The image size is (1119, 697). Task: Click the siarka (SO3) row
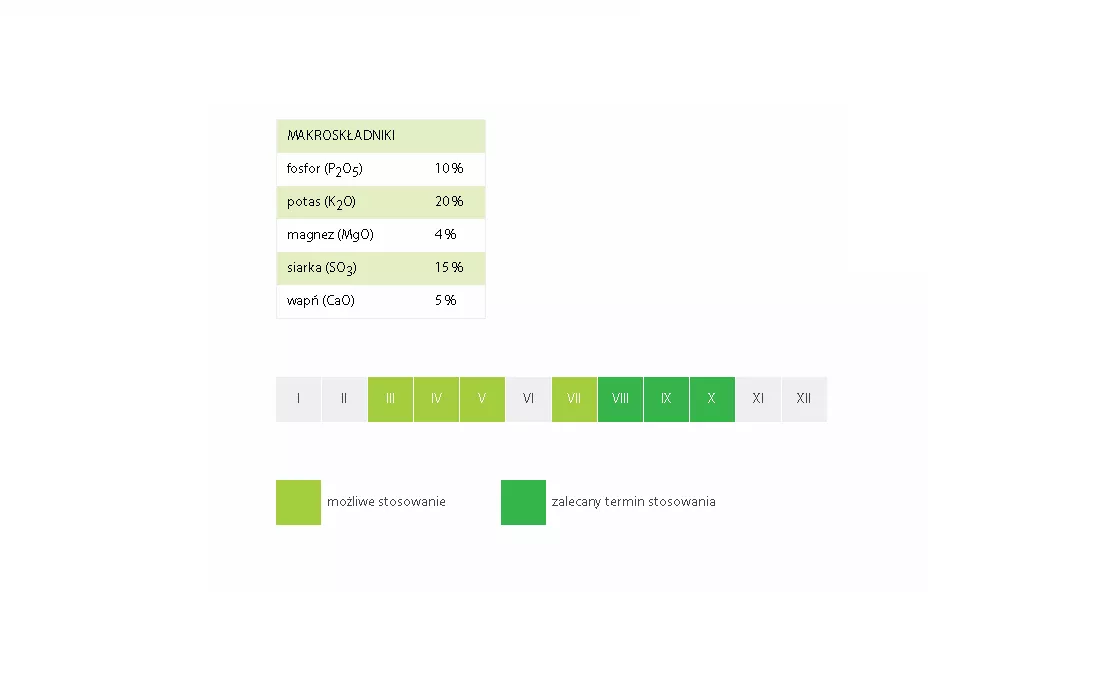[380, 268]
